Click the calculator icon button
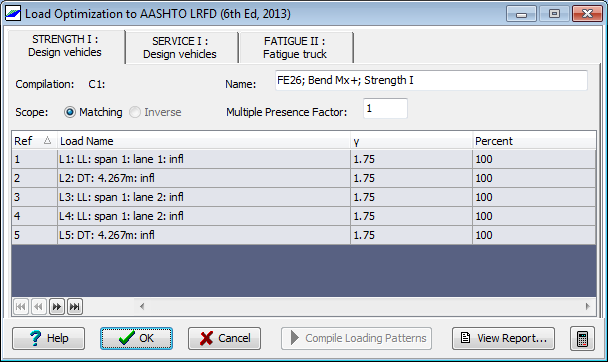The width and height of the screenshot is (608, 362). tap(582, 338)
